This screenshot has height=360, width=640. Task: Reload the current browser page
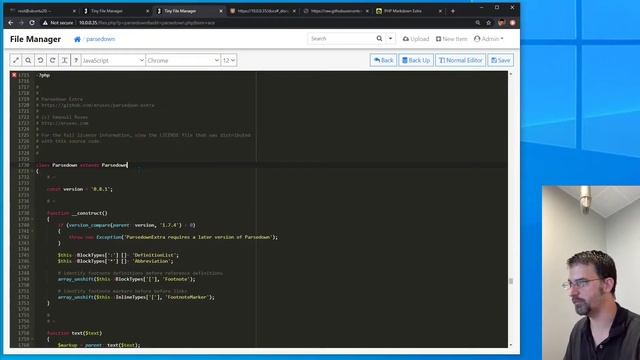click(x=32, y=23)
